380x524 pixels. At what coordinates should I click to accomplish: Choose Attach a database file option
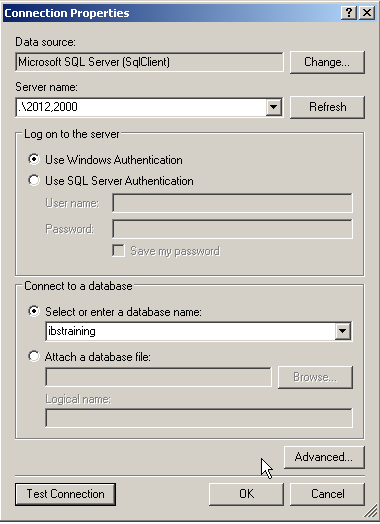tap(34, 356)
